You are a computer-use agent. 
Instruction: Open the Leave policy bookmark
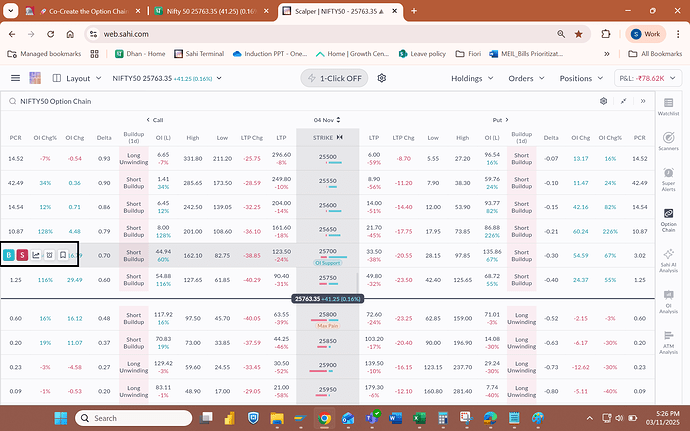coord(422,54)
